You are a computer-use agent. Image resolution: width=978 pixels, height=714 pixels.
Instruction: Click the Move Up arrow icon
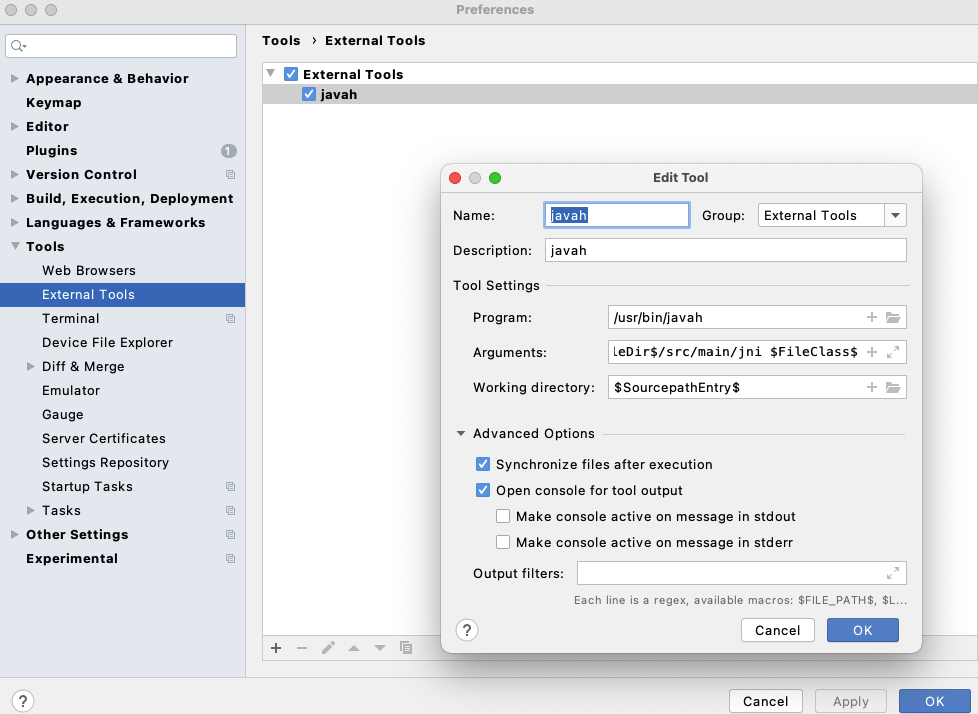pyautogui.click(x=354, y=648)
